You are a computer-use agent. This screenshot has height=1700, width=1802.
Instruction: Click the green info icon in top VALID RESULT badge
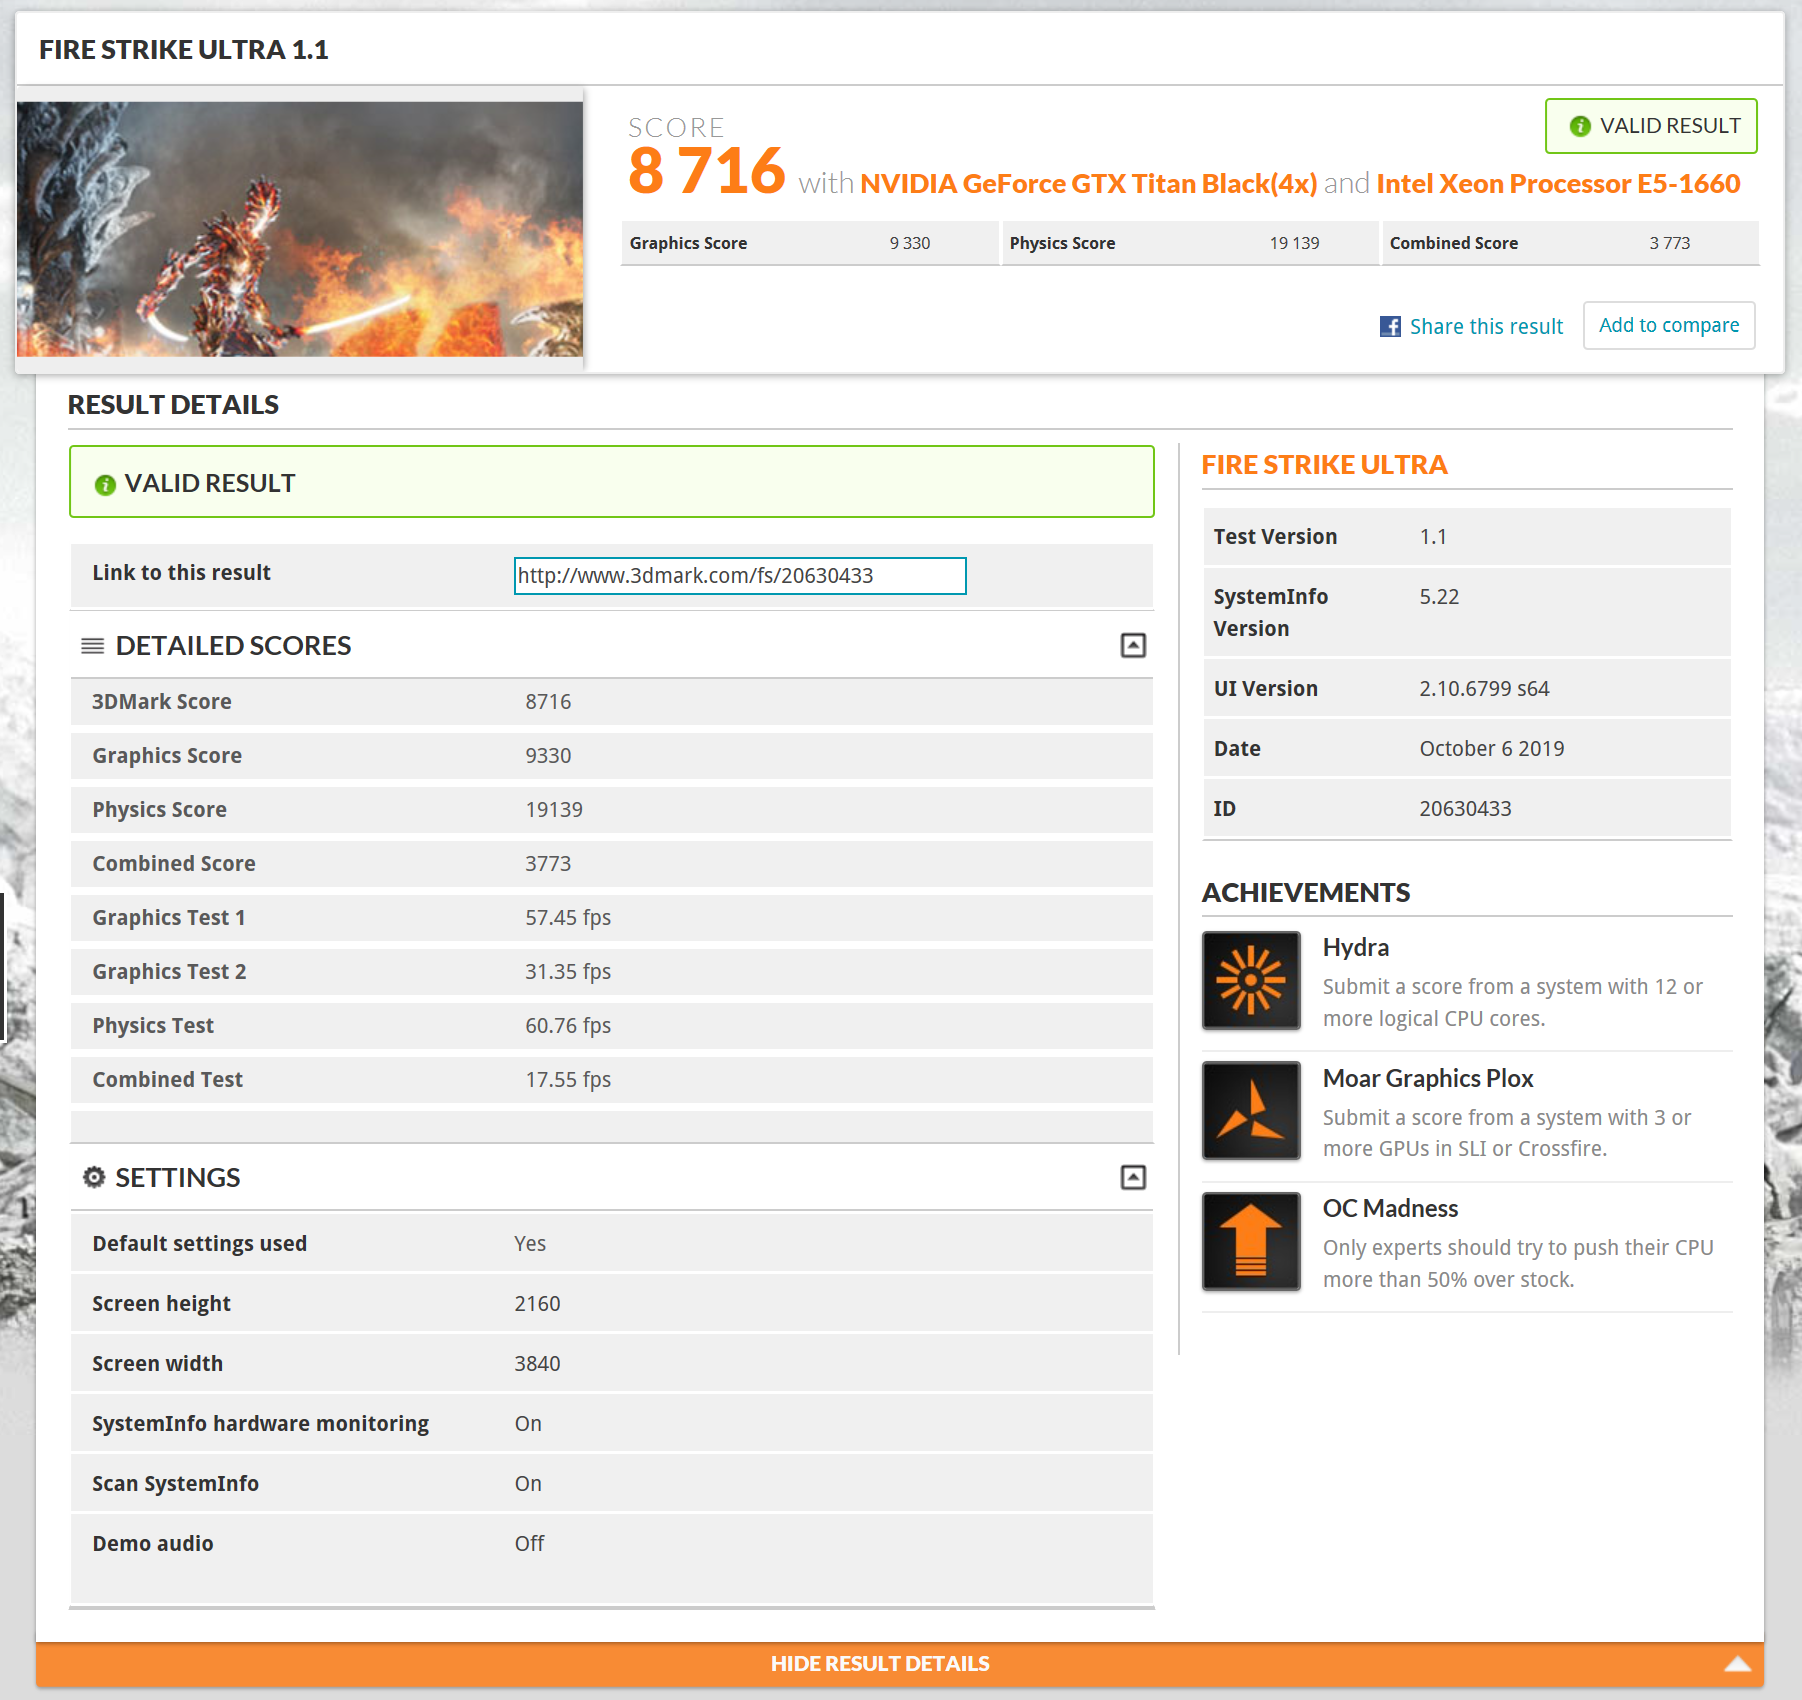1580,126
